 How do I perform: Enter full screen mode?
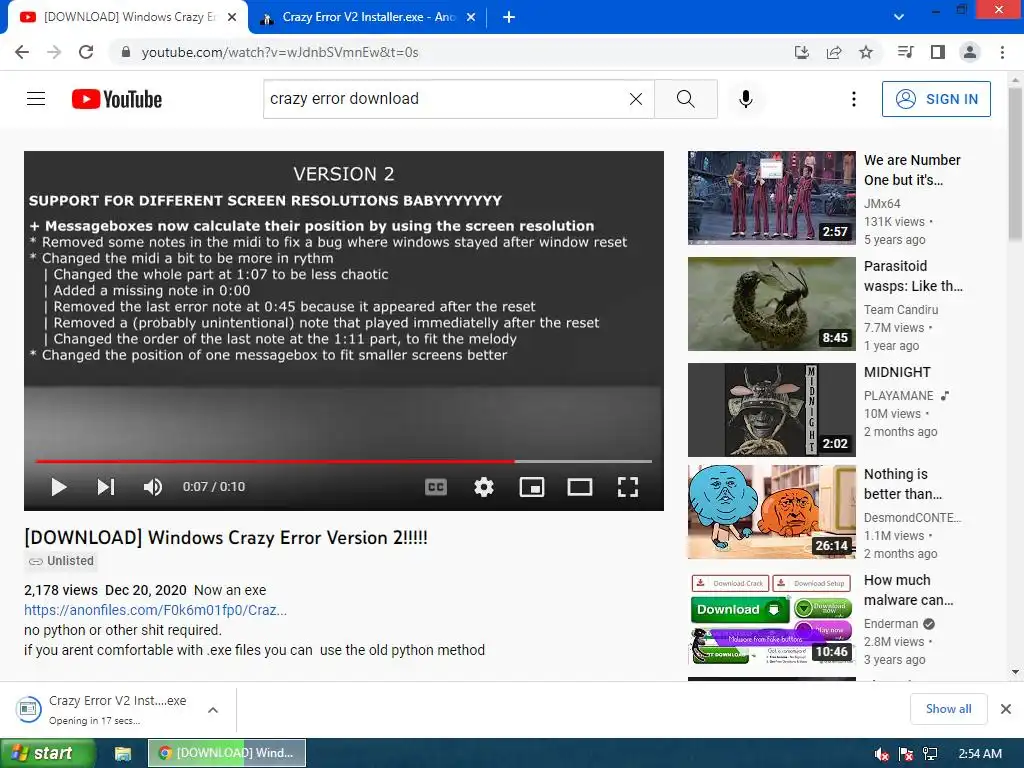[x=628, y=487]
